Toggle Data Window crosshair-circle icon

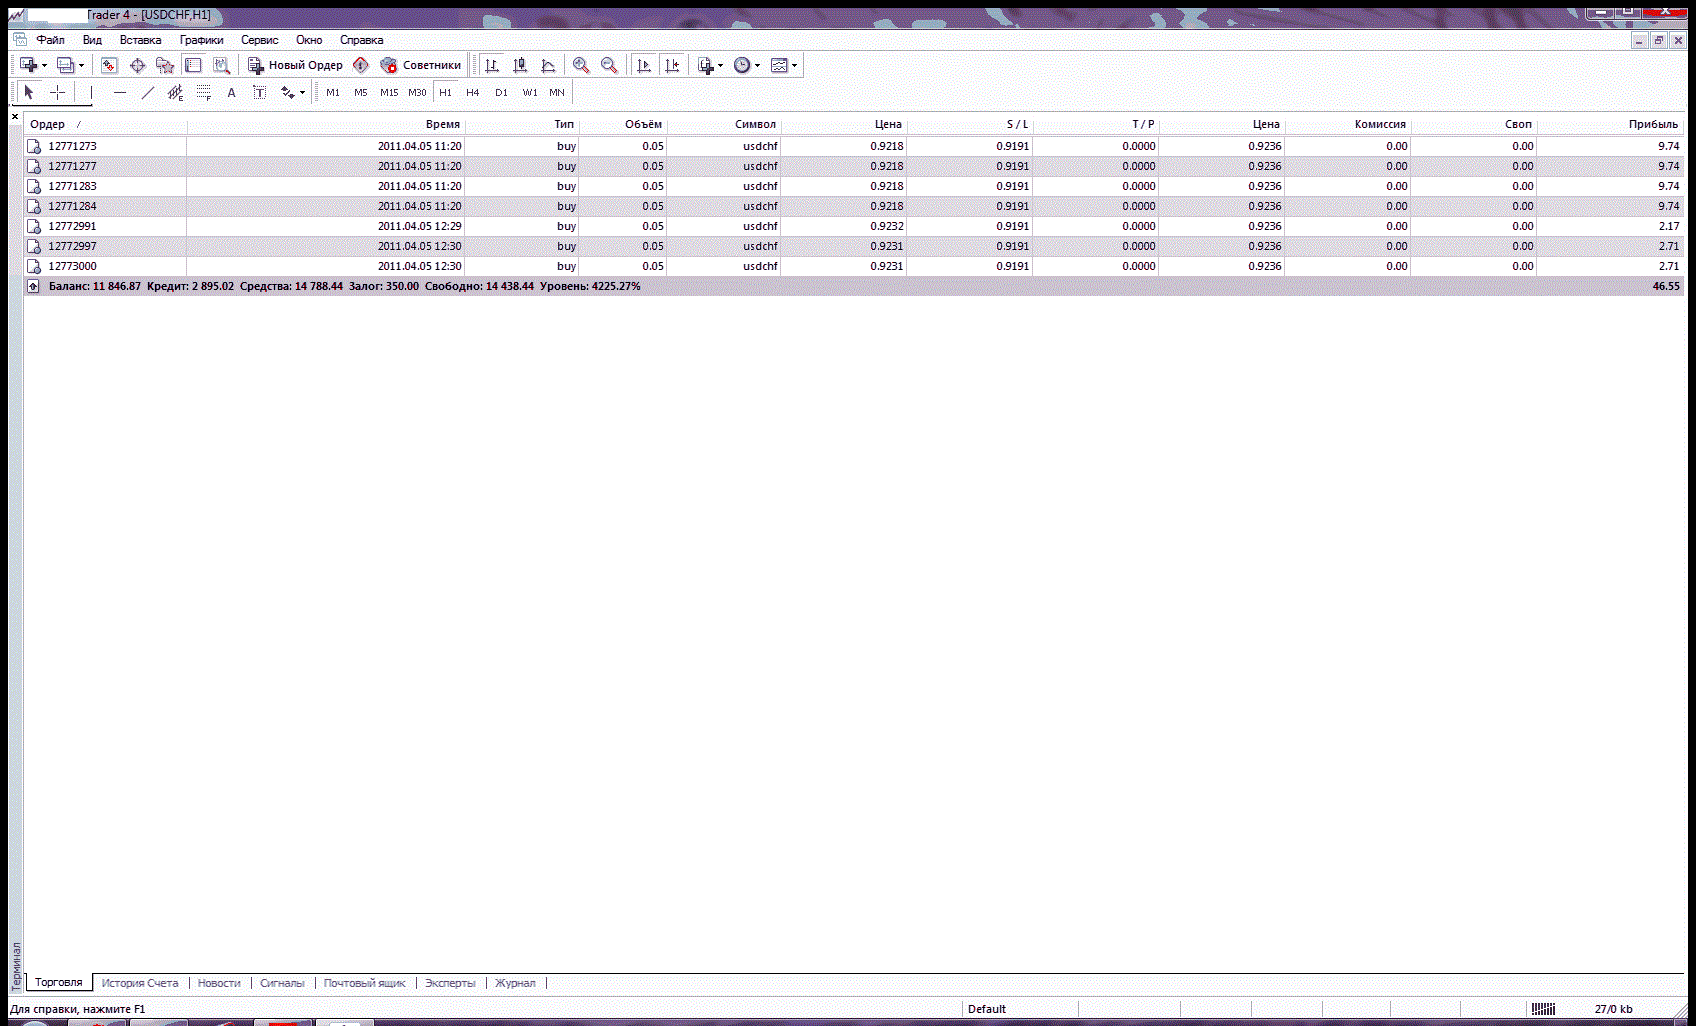click(137, 65)
